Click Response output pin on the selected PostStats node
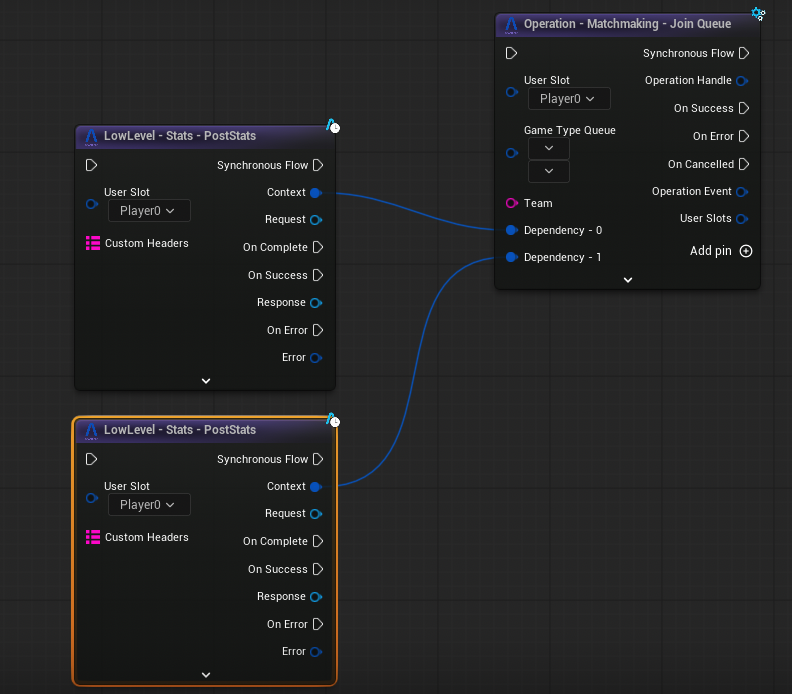This screenshot has height=694, width=792. pos(316,597)
